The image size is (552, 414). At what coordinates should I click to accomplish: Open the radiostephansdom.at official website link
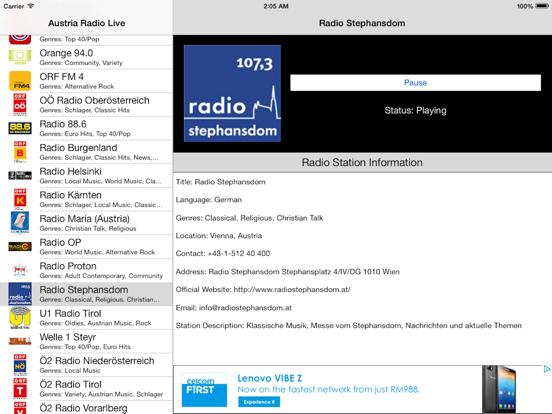292,289
